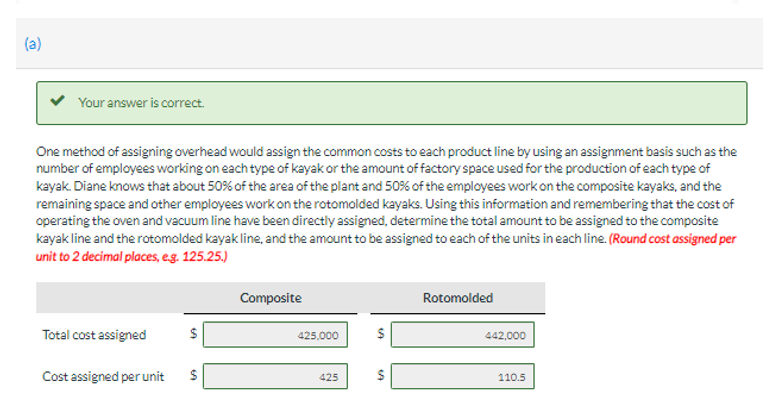The image size is (776, 409).
Task: Select the Rotomolded cost per unit field
Action: coord(462,376)
